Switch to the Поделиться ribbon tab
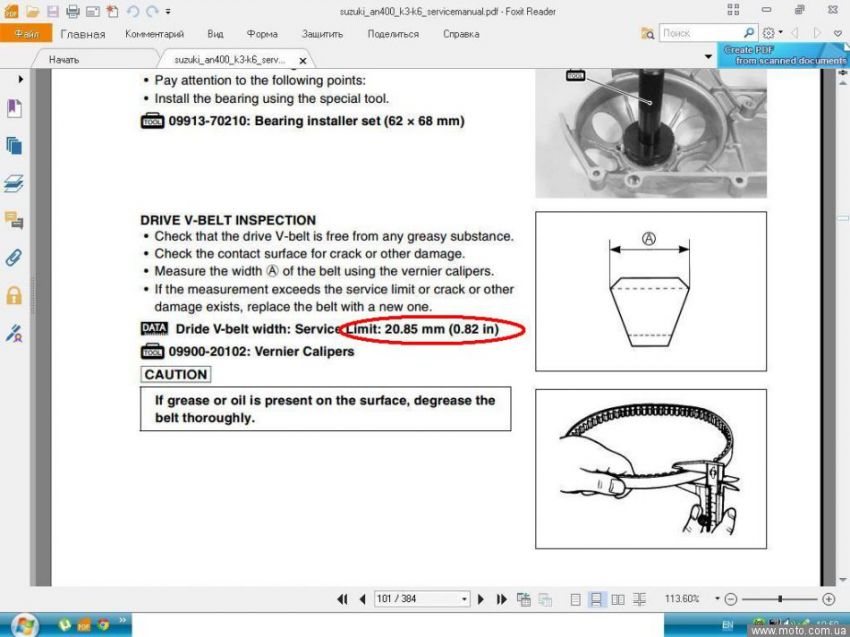This screenshot has height=637, width=850. 393,34
